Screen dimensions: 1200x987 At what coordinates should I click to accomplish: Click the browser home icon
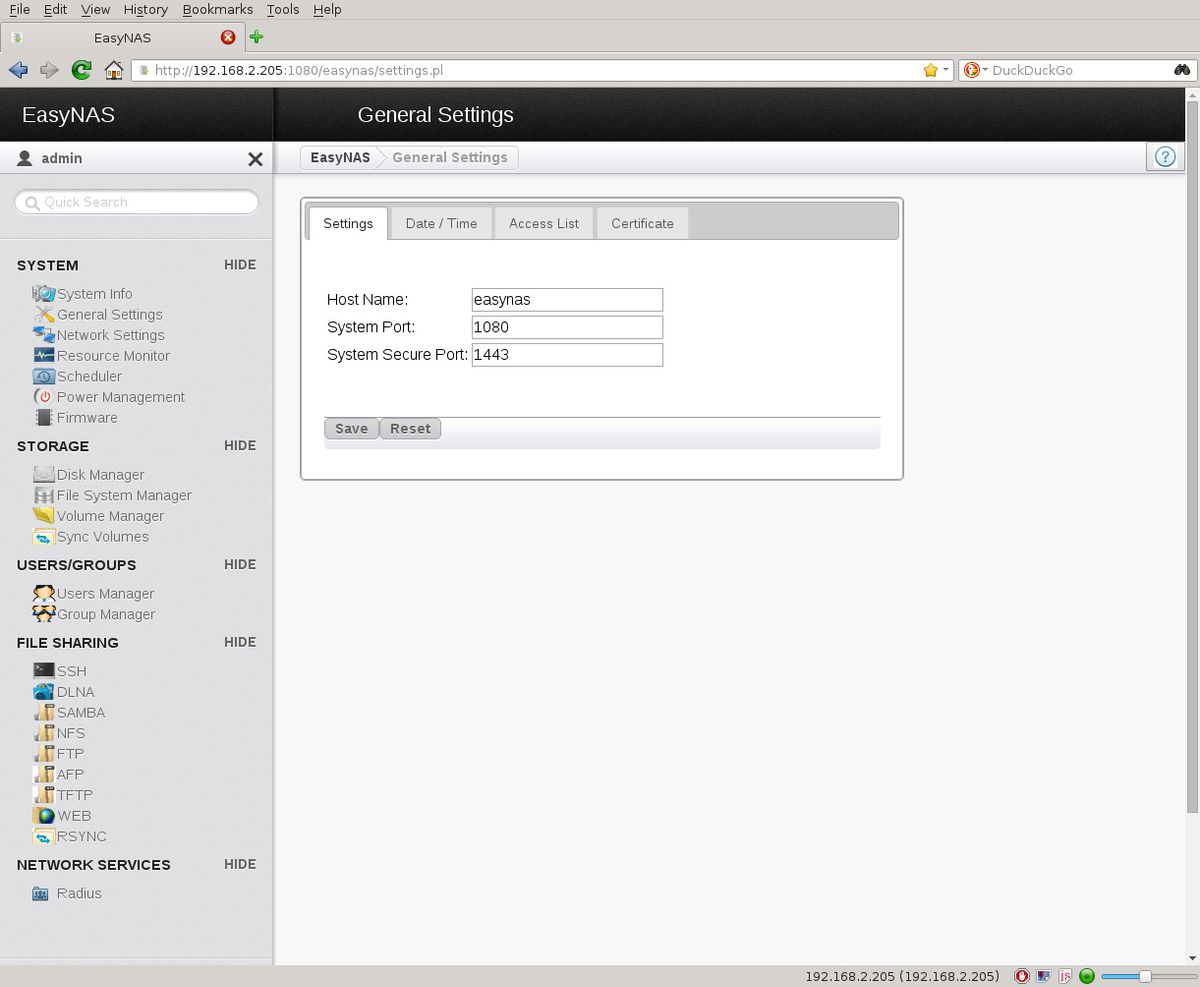(x=114, y=70)
